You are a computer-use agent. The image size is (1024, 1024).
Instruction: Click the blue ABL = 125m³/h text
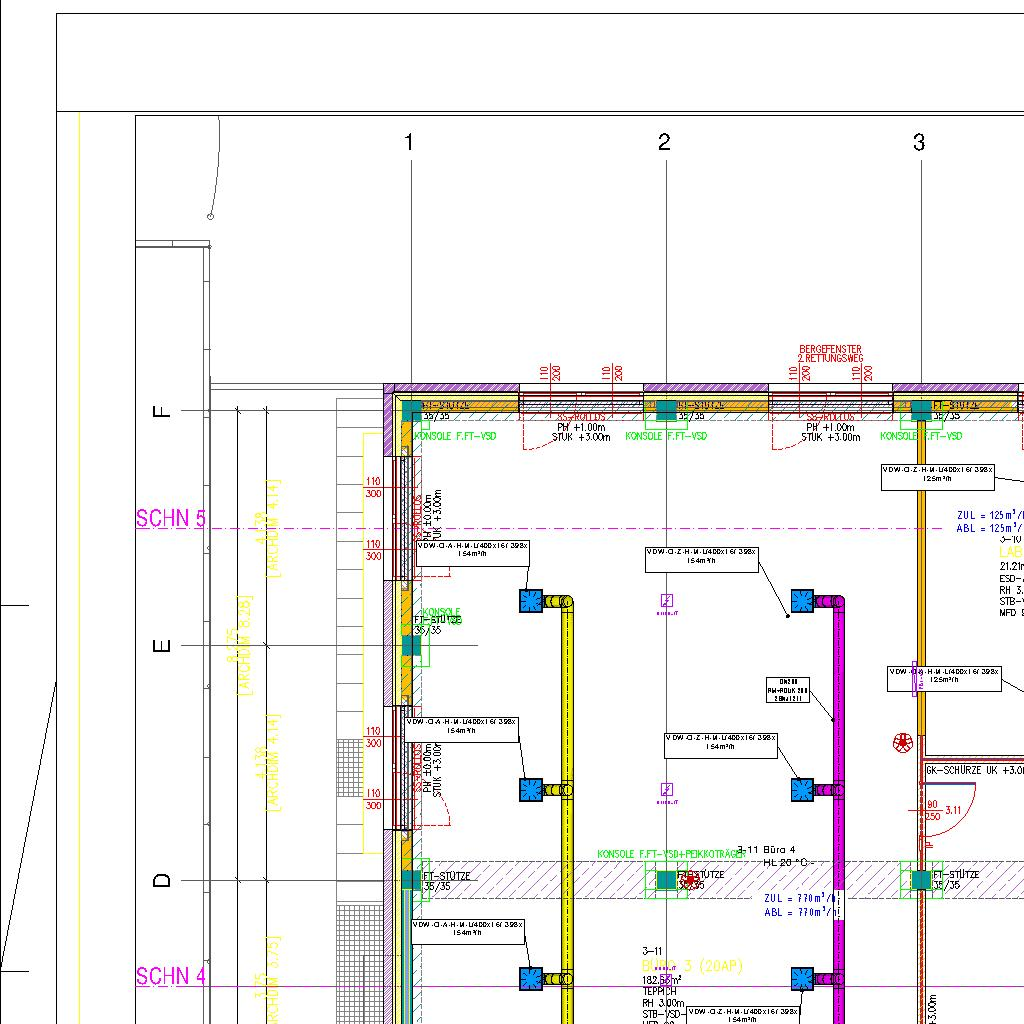pos(990,528)
